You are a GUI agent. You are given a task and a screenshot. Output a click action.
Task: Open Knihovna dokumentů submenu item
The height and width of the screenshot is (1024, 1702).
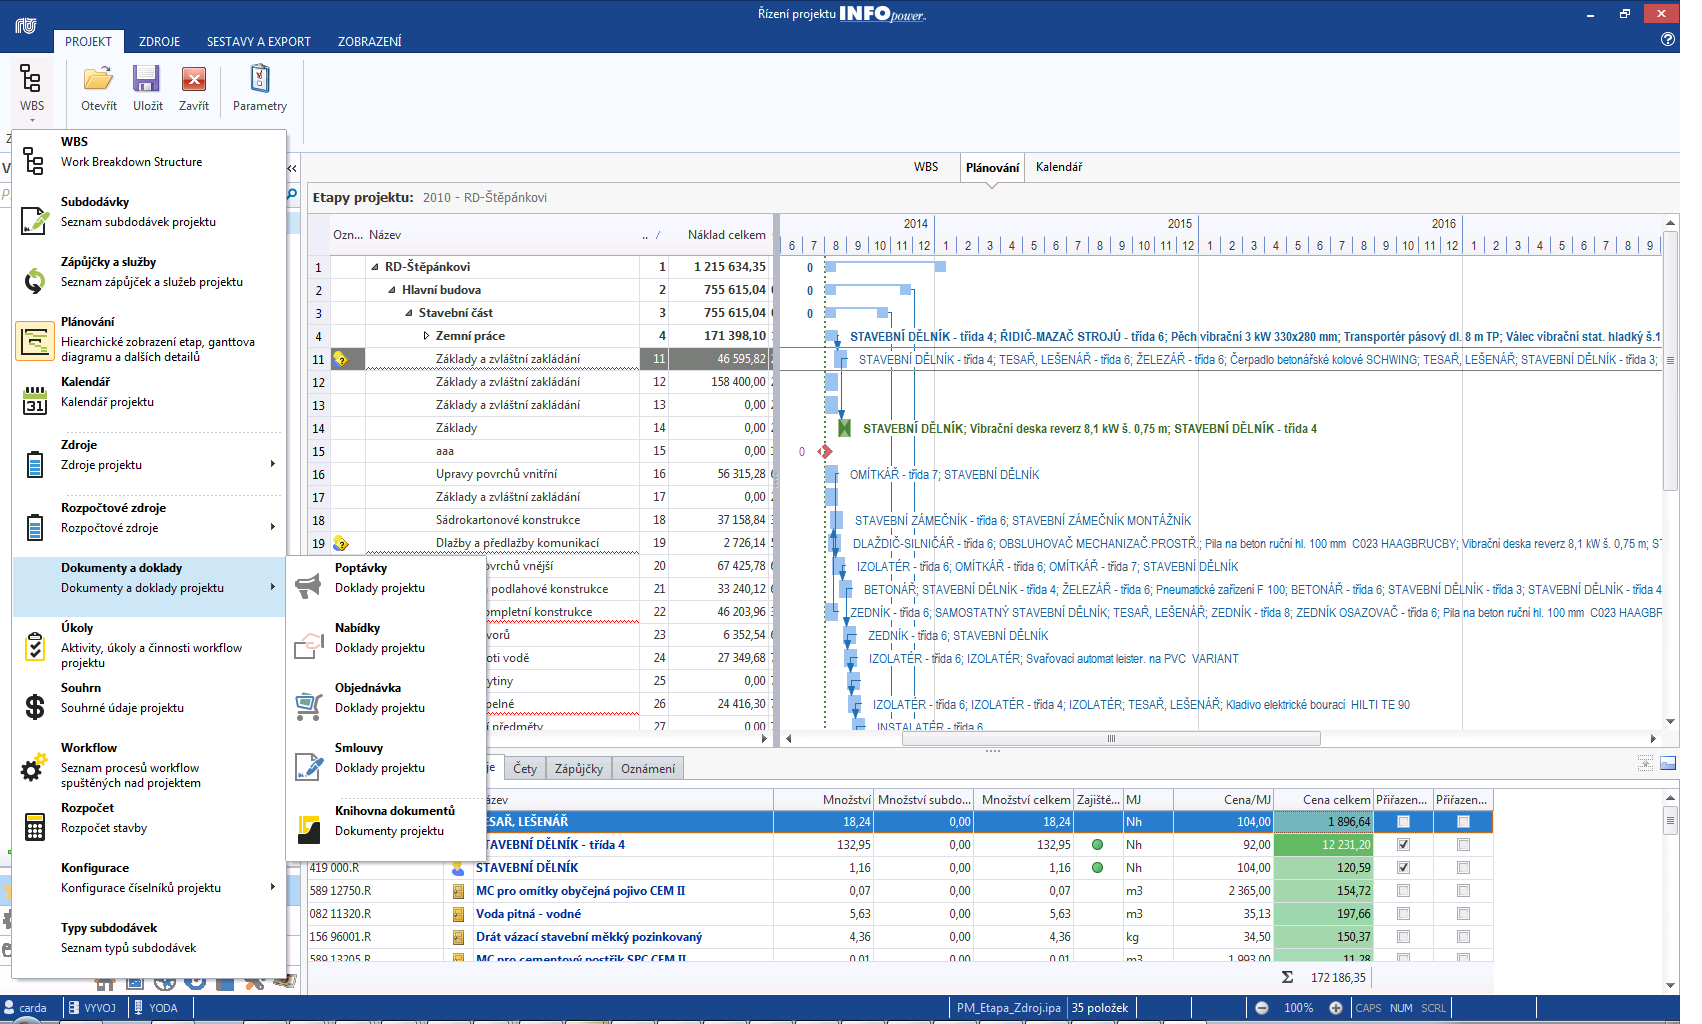[x=394, y=821]
